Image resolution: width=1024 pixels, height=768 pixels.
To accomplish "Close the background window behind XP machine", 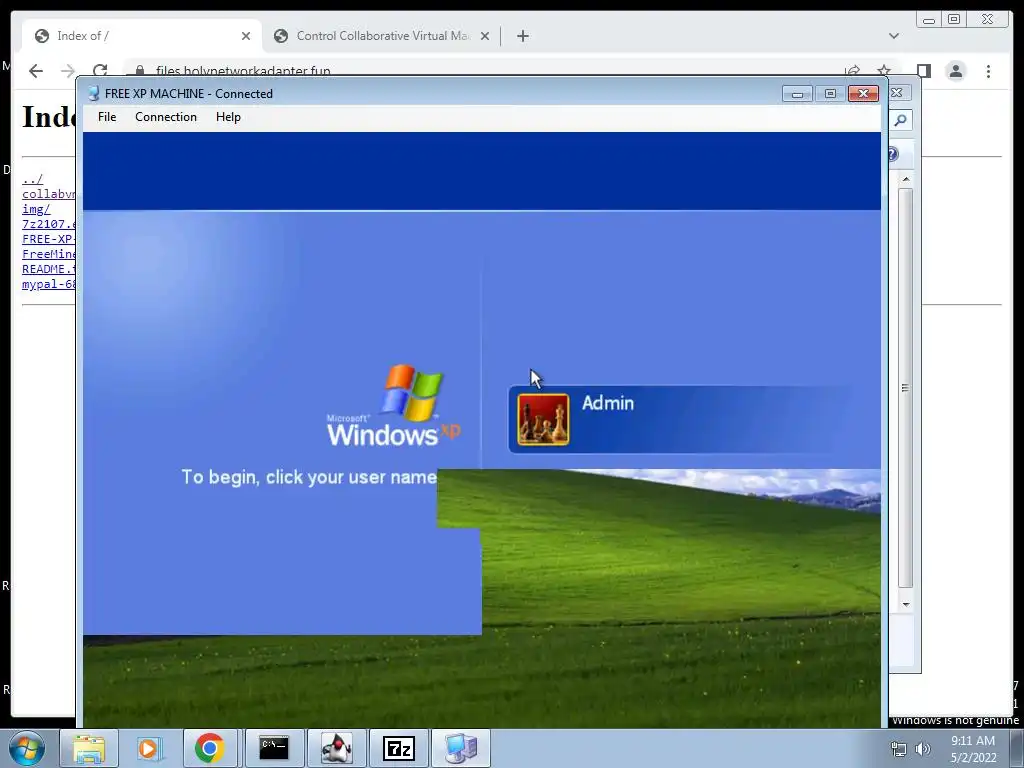I will 897,93.
